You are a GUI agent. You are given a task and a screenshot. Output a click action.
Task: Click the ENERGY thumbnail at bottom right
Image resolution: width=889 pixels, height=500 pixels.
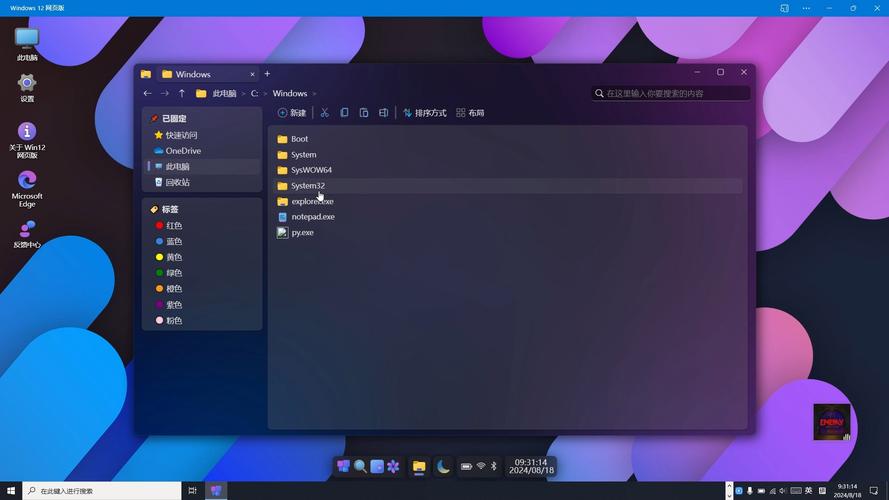click(832, 422)
